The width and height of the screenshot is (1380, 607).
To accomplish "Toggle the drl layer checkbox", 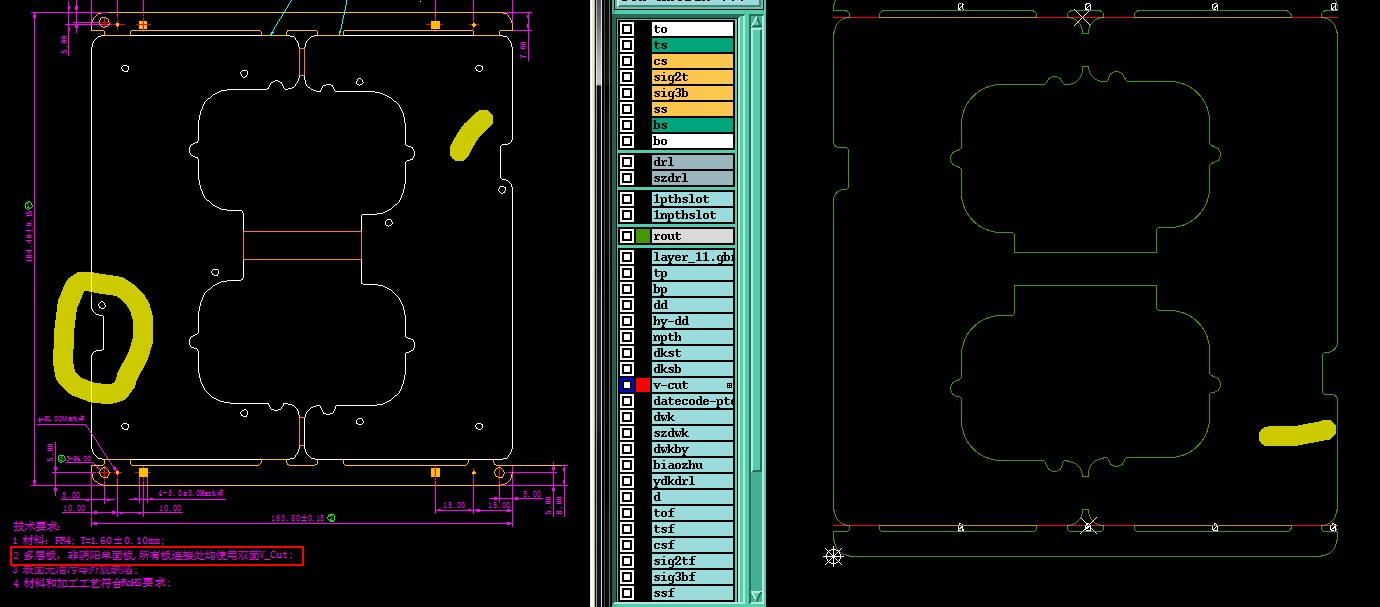I will point(627,162).
